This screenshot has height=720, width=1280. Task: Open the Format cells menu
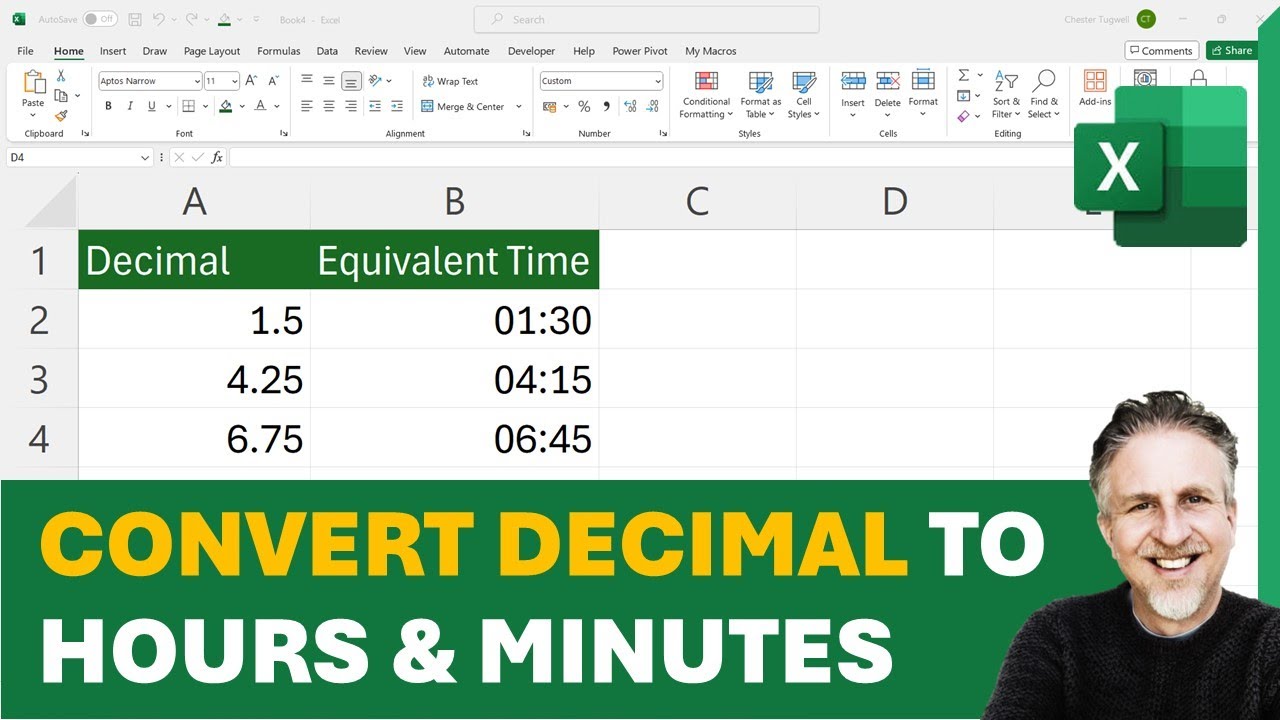[x=923, y=92]
